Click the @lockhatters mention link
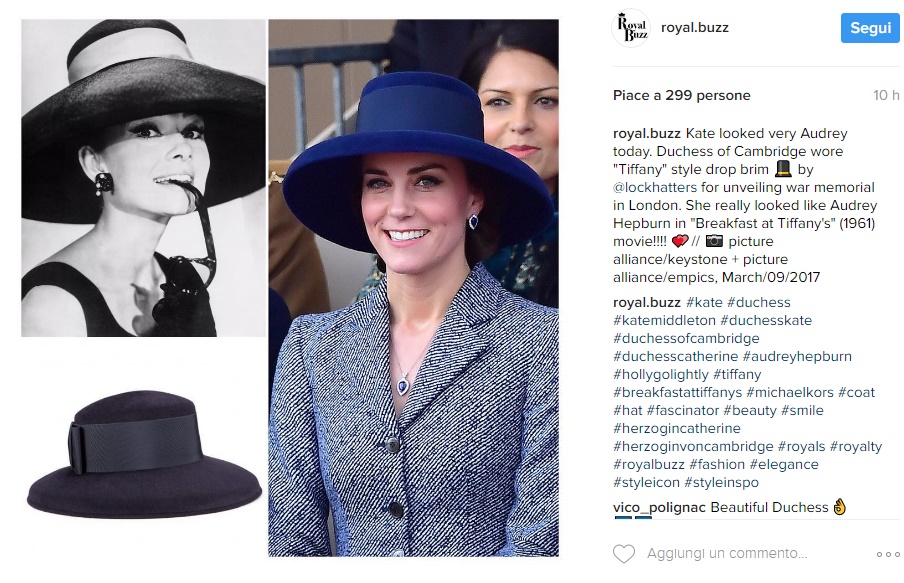The height and width of the screenshot is (583, 904). click(x=655, y=187)
